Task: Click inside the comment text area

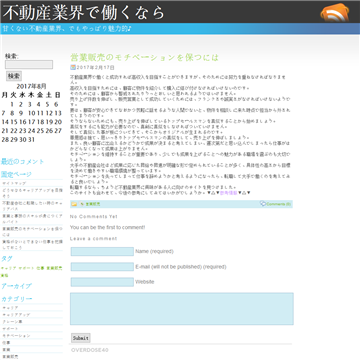Action: tap(182, 309)
